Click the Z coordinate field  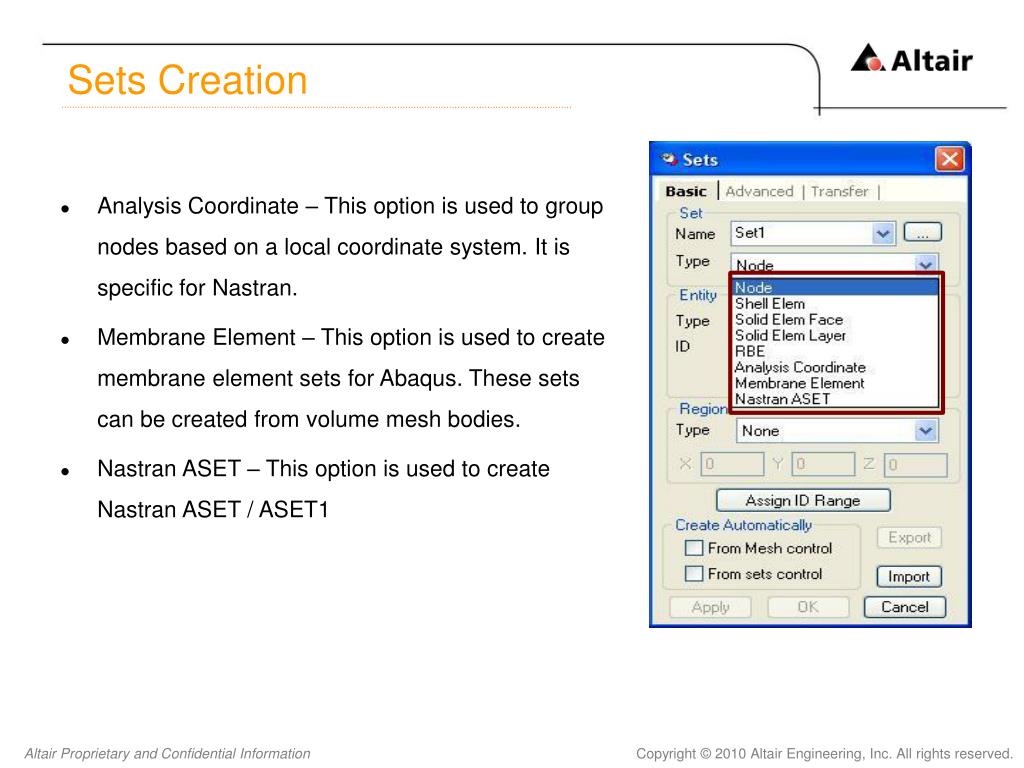click(915, 464)
